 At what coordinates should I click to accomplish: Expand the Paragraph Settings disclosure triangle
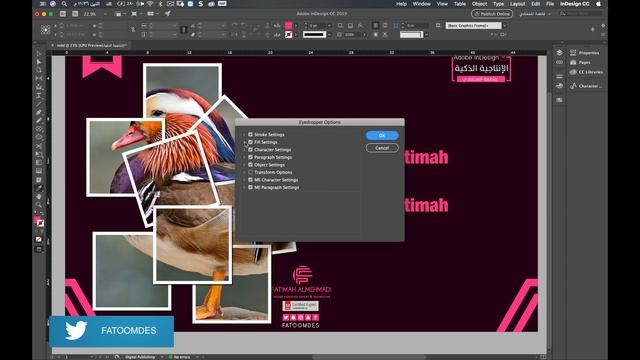[x=244, y=157]
